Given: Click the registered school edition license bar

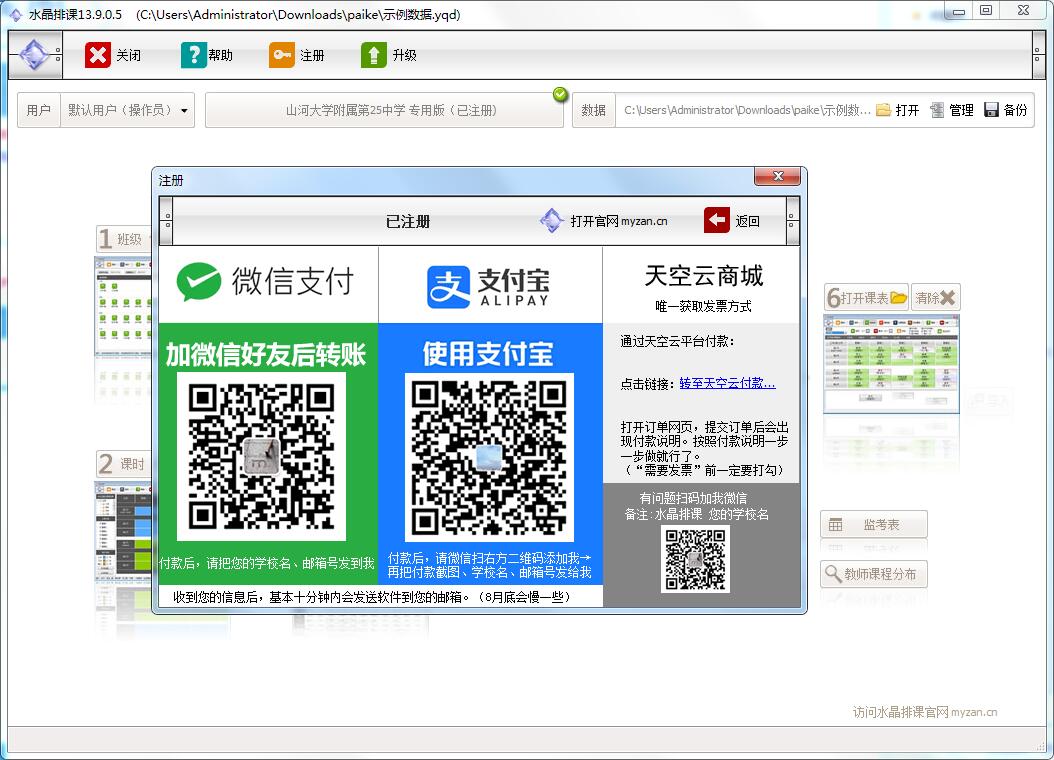Looking at the screenshot, I should point(384,110).
